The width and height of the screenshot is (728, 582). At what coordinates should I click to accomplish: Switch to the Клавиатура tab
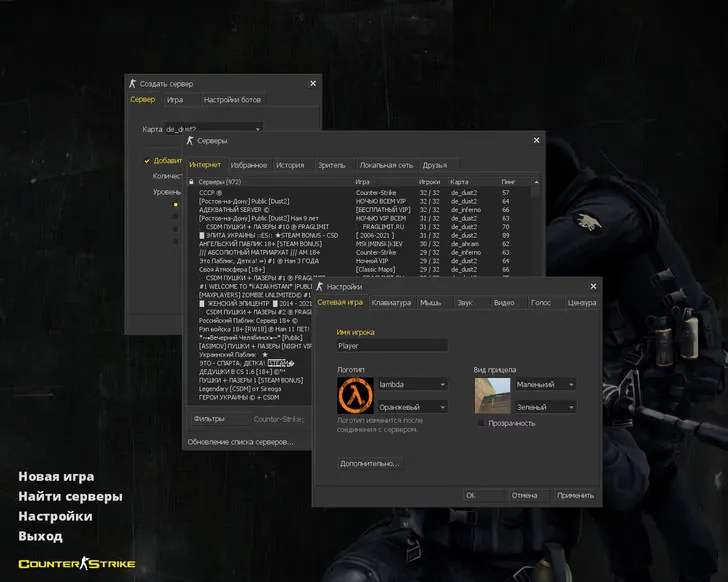pos(390,302)
